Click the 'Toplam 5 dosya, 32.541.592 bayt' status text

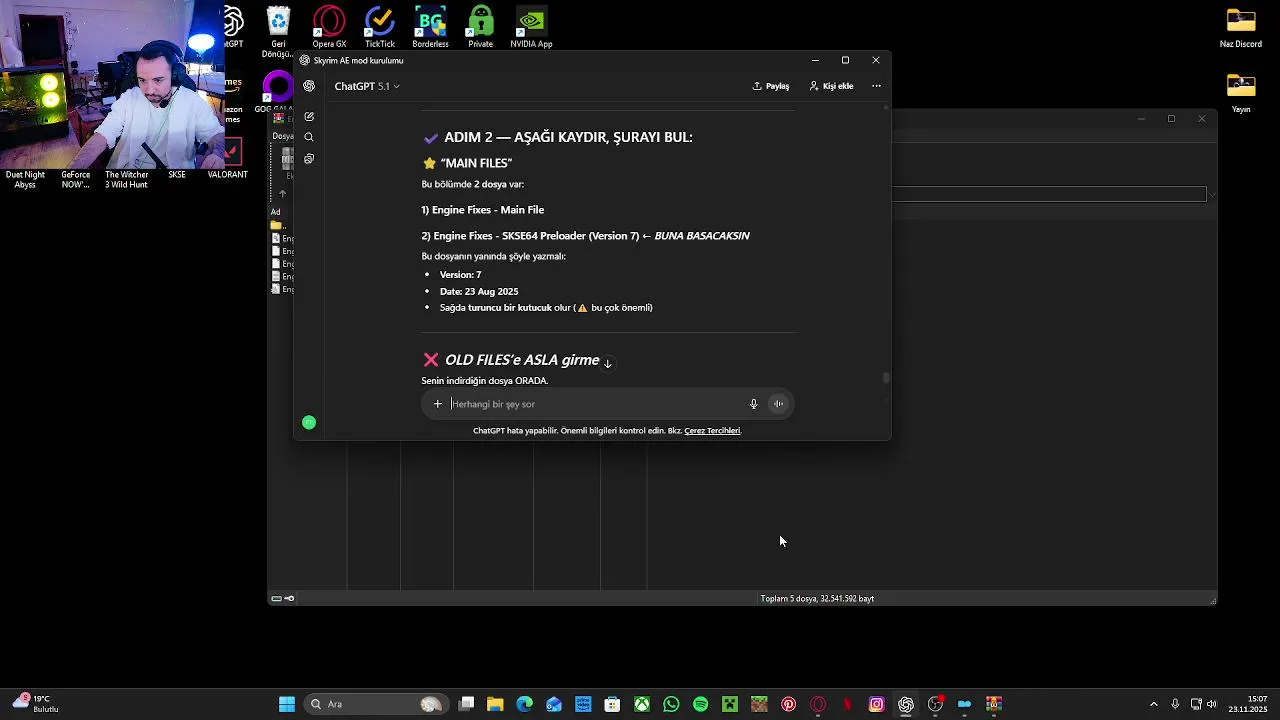(817, 599)
